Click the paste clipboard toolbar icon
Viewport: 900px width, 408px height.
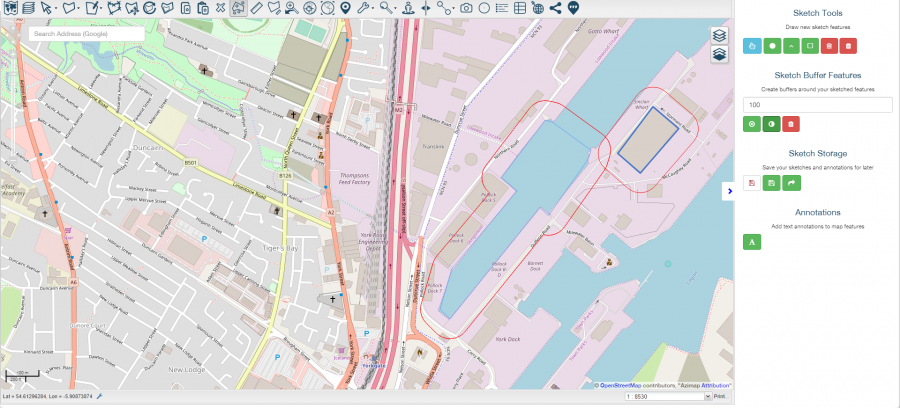(203, 8)
